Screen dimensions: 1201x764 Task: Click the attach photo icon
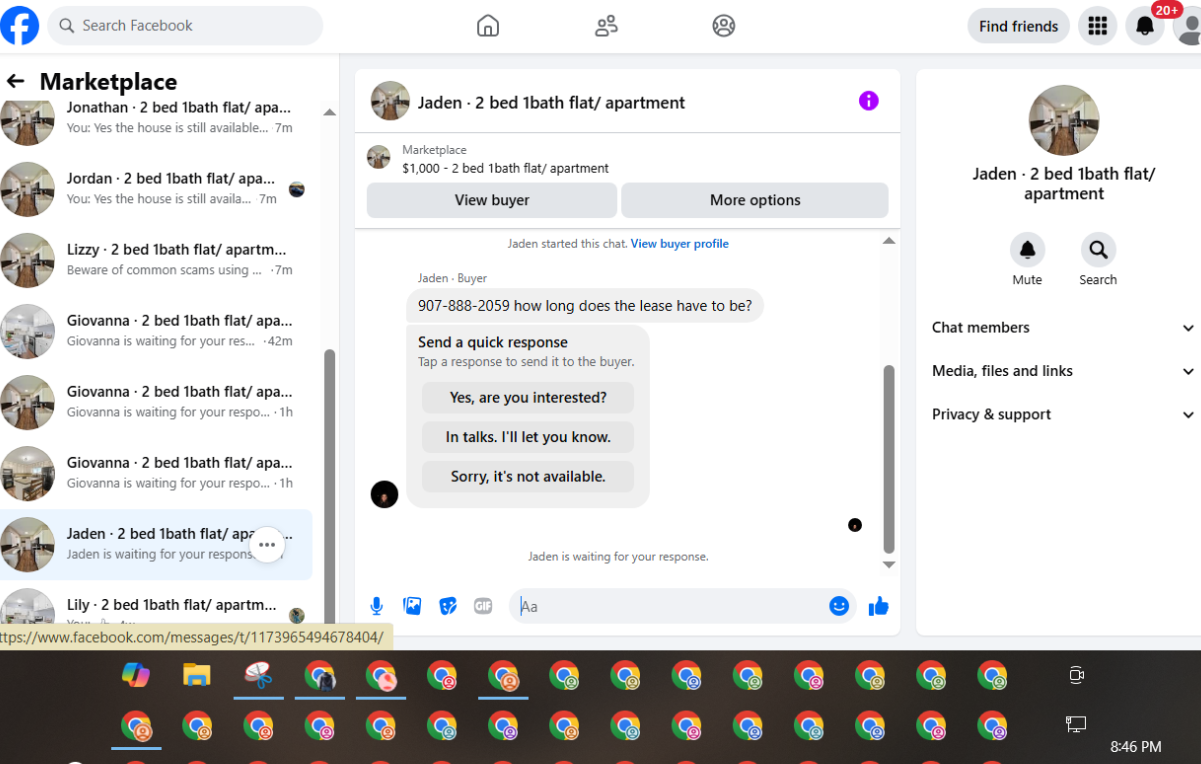pyautogui.click(x=412, y=606)
